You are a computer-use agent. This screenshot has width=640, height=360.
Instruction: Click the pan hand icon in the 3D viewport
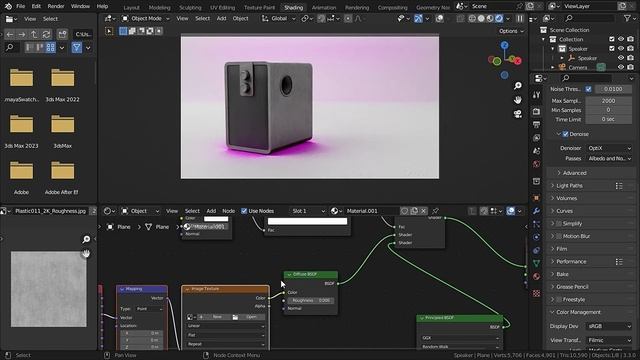pos(518,100)
